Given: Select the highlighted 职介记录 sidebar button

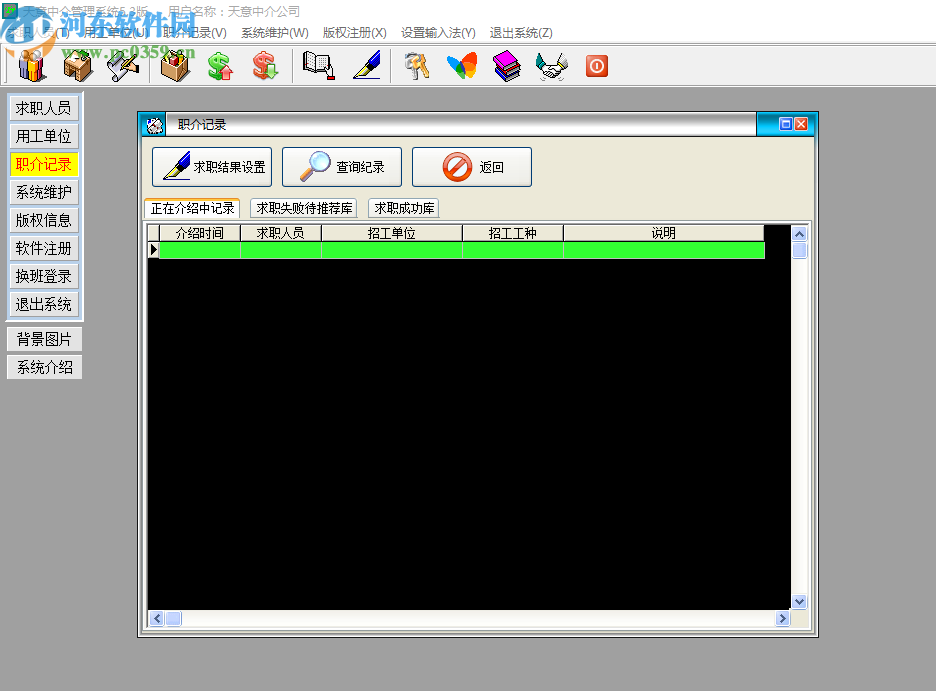Looking at the screenshot, I should coord(44,165).
